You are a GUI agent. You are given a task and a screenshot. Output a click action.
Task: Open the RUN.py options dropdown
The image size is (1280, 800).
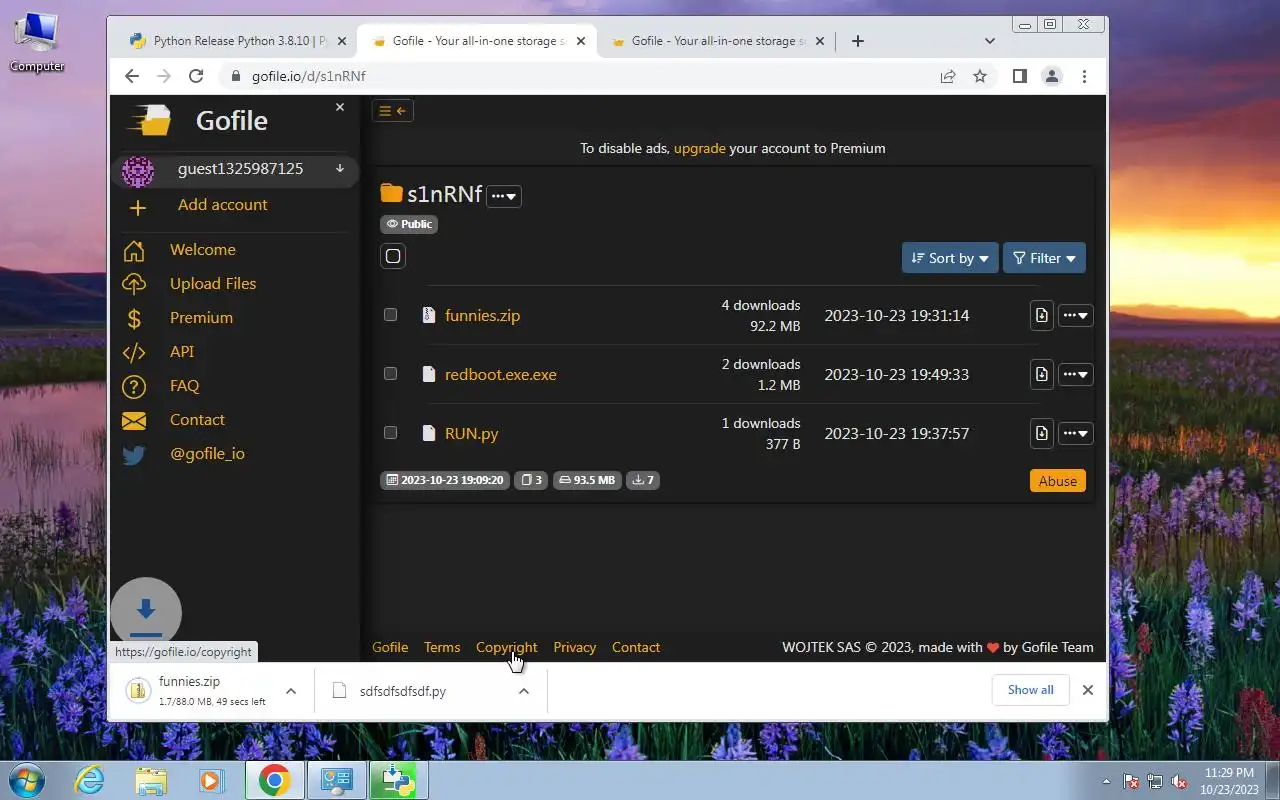pyautogui.click(x=1076, y=433)
